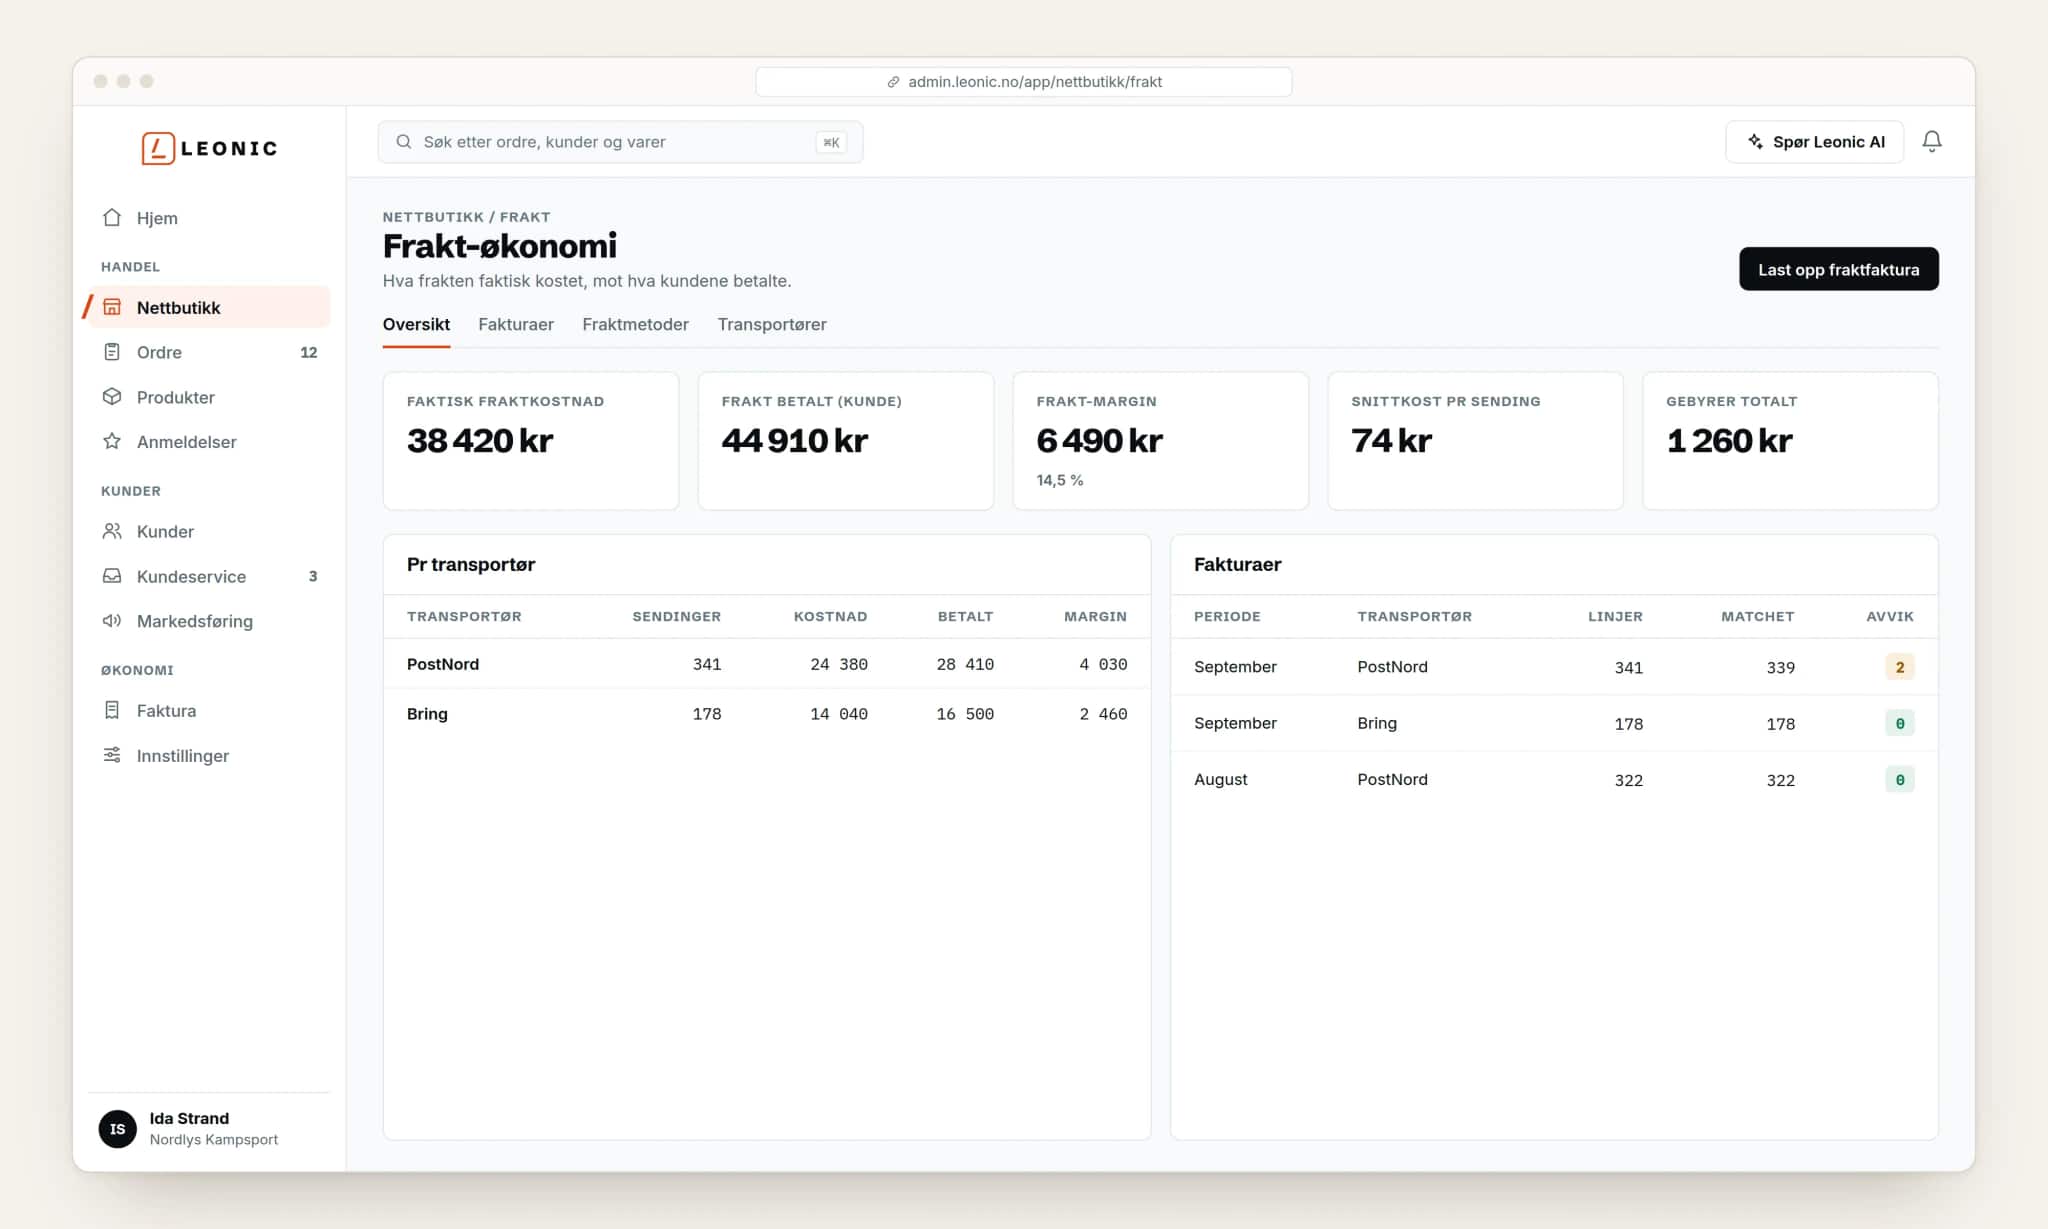Viewport: 2048px width, 1229px height.
Task: Focus the Søk etter ordre search field
Action: pyautogui.click(x=620, y=142)
